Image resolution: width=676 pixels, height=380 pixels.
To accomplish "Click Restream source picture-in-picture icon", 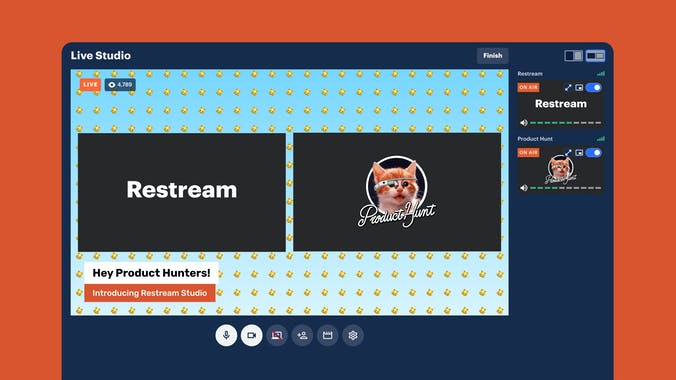I will coord(579,88).
